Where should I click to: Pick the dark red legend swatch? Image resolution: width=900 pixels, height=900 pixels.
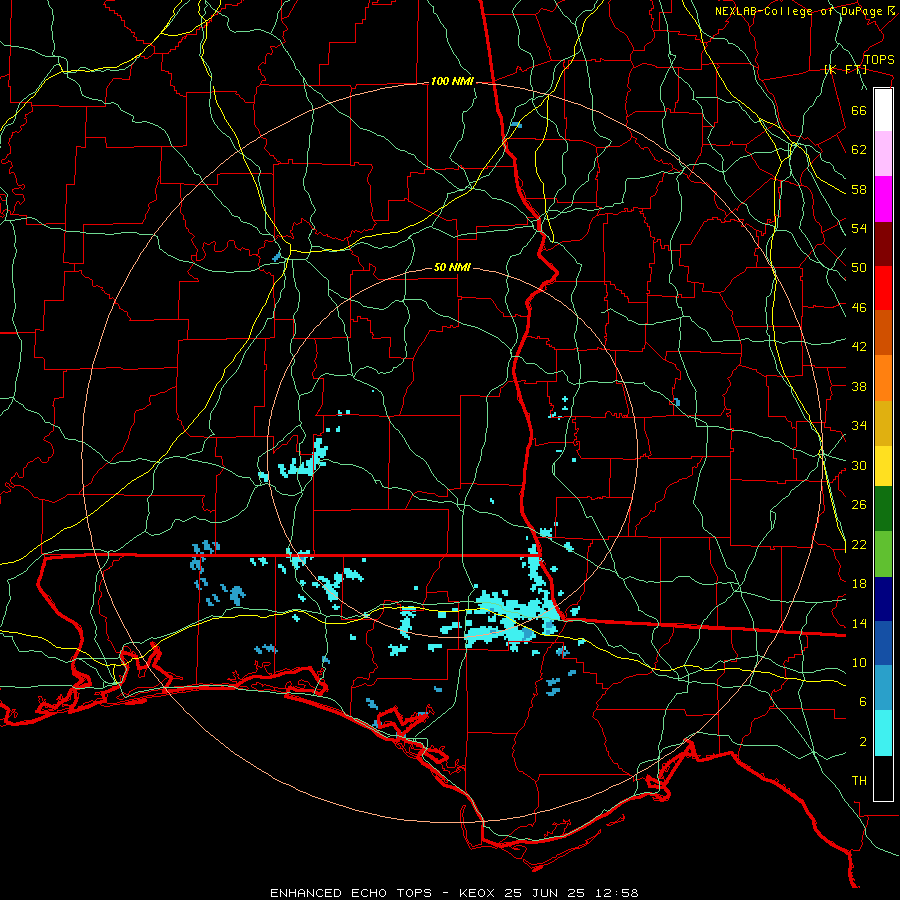(883, 243)
